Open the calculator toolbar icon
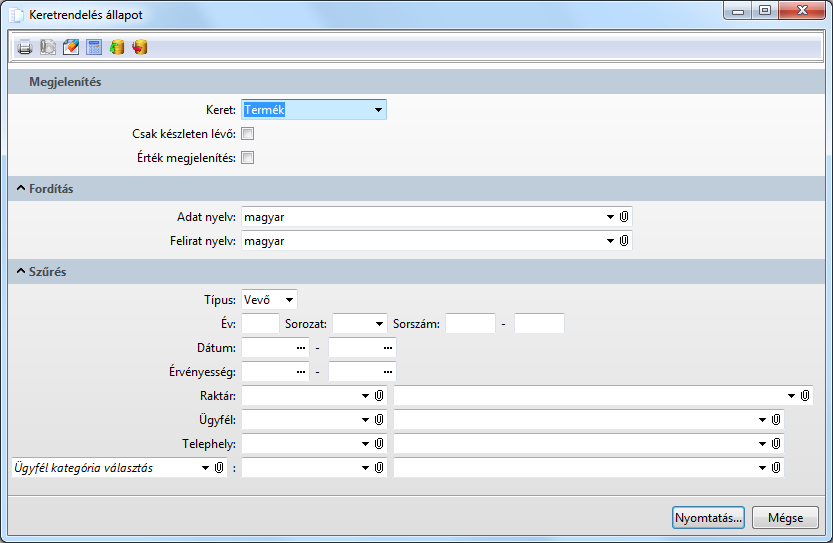This screenshot has height=543, width=833. [x=94, y=47]
